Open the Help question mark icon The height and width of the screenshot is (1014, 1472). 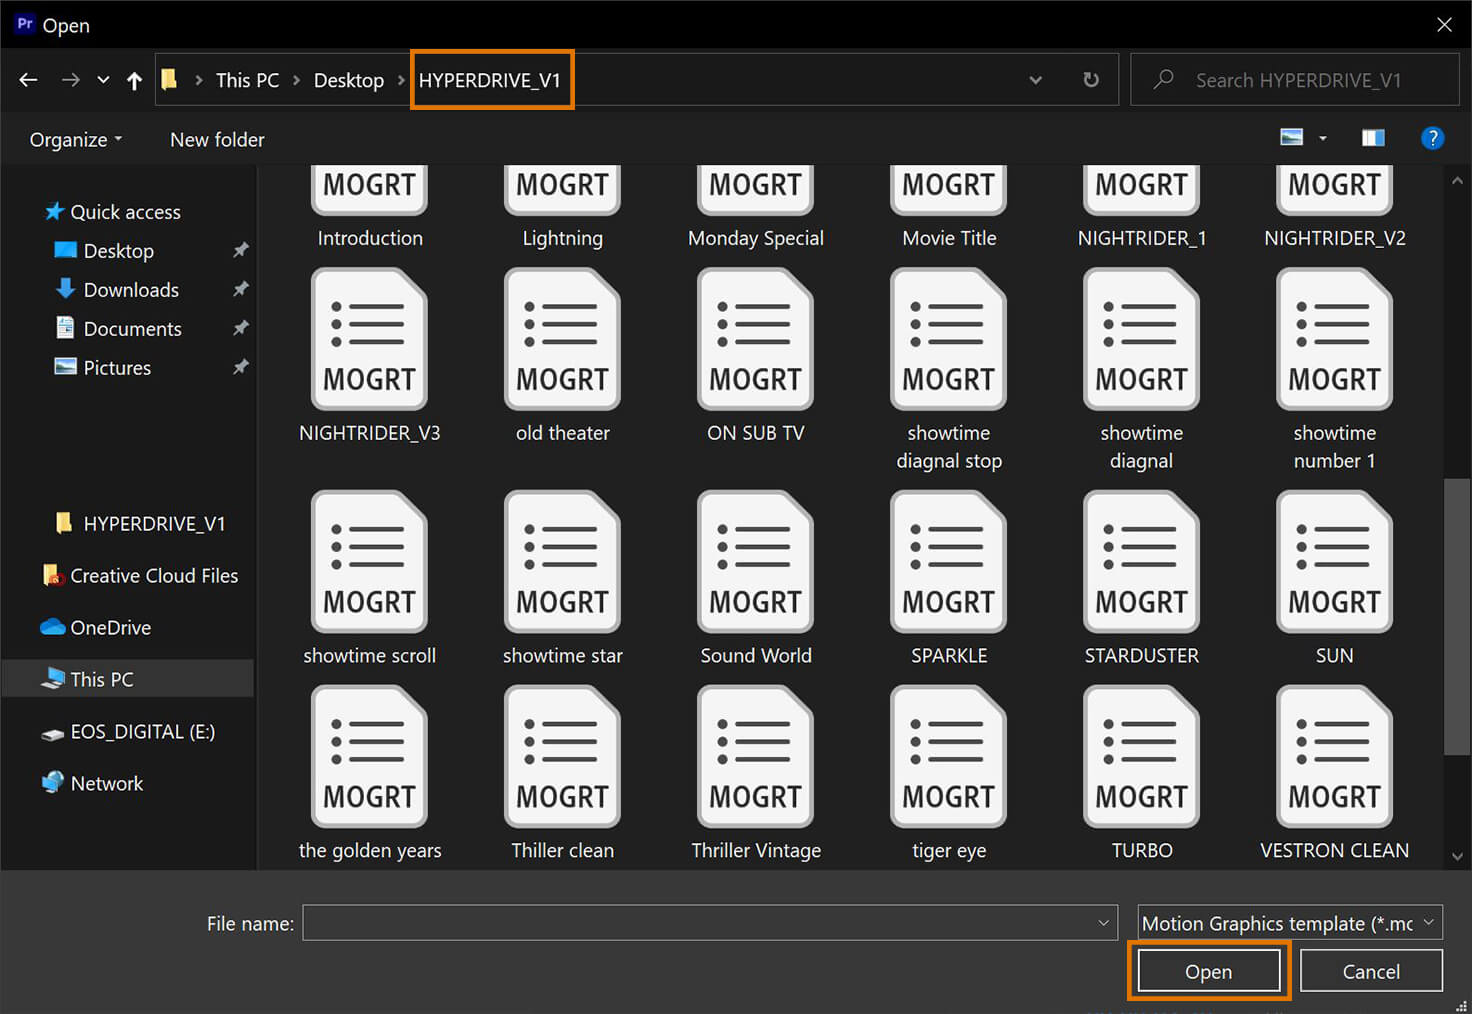1432,138
